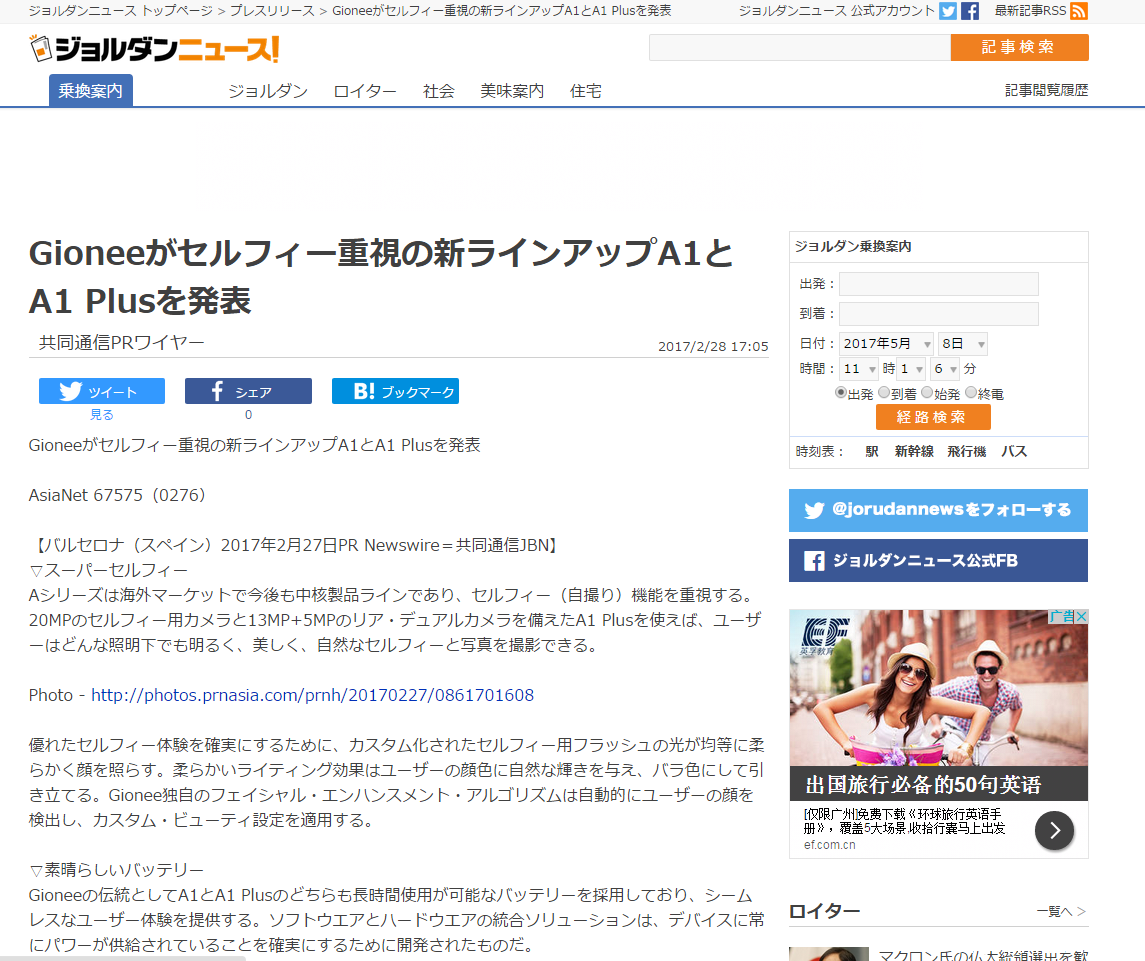Image resolution: width=1145 pixels, height=961 pixels.
Task: Open the 飛行機 timetable link
Action: coord(967,451)
